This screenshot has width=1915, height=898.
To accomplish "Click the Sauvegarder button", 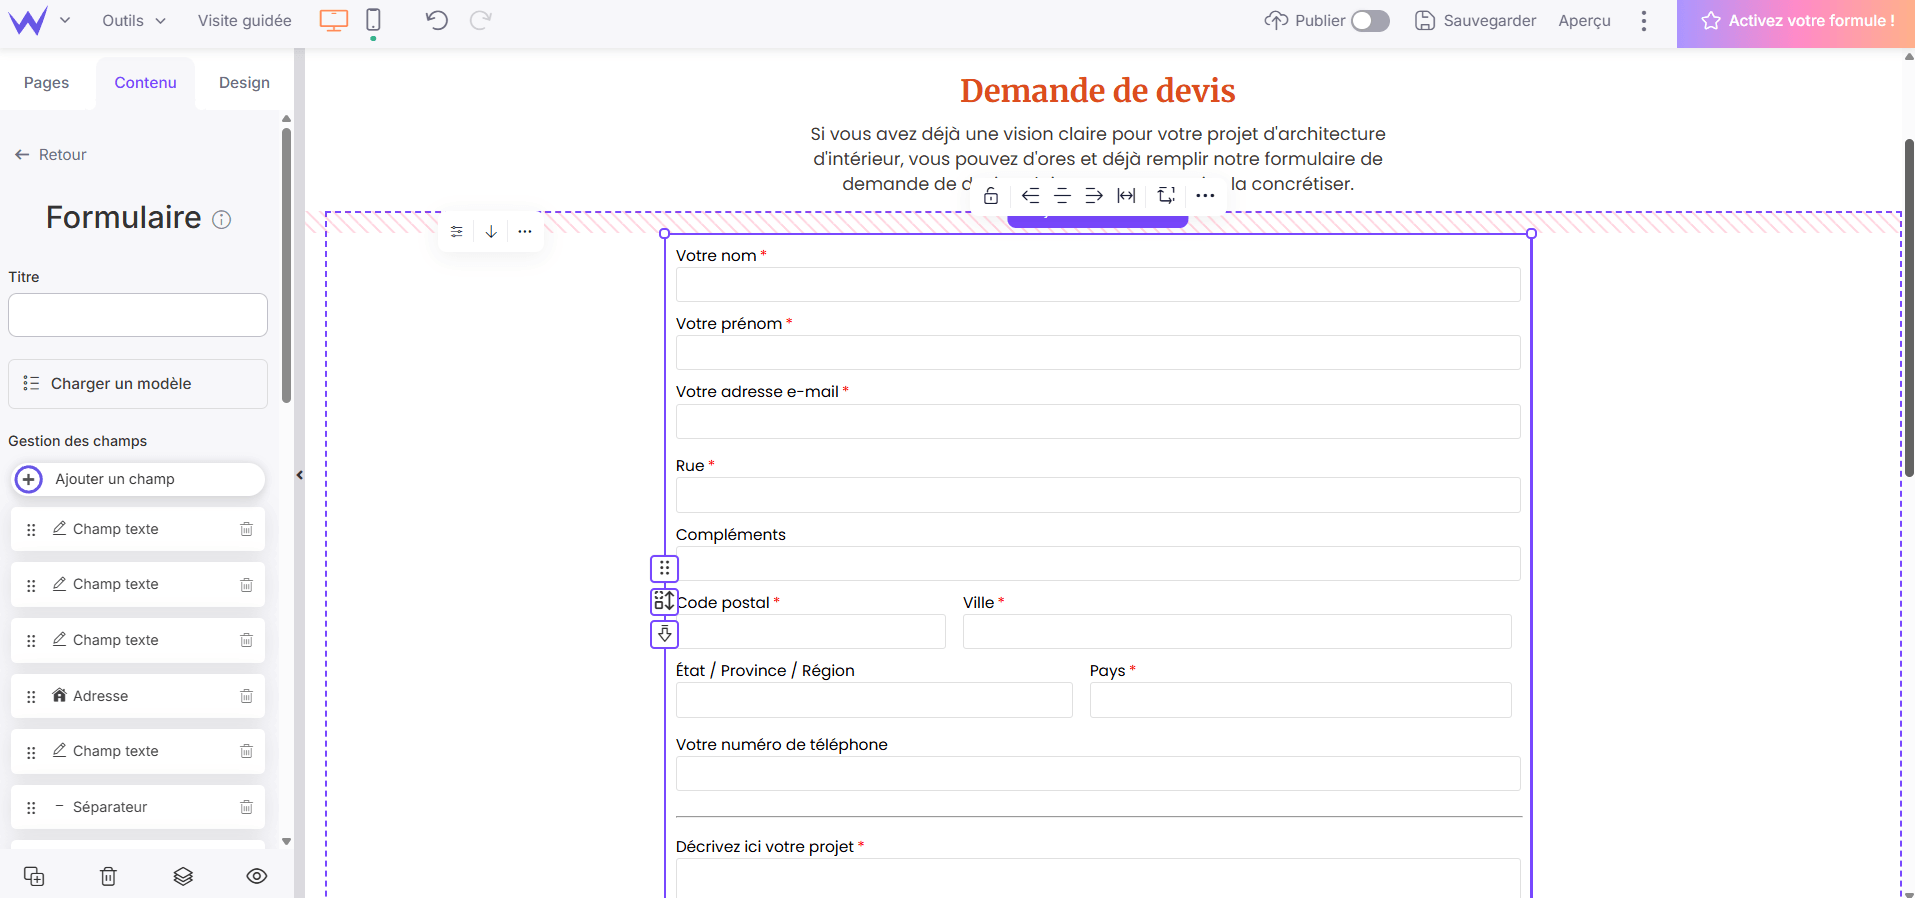I will 1475,20.
